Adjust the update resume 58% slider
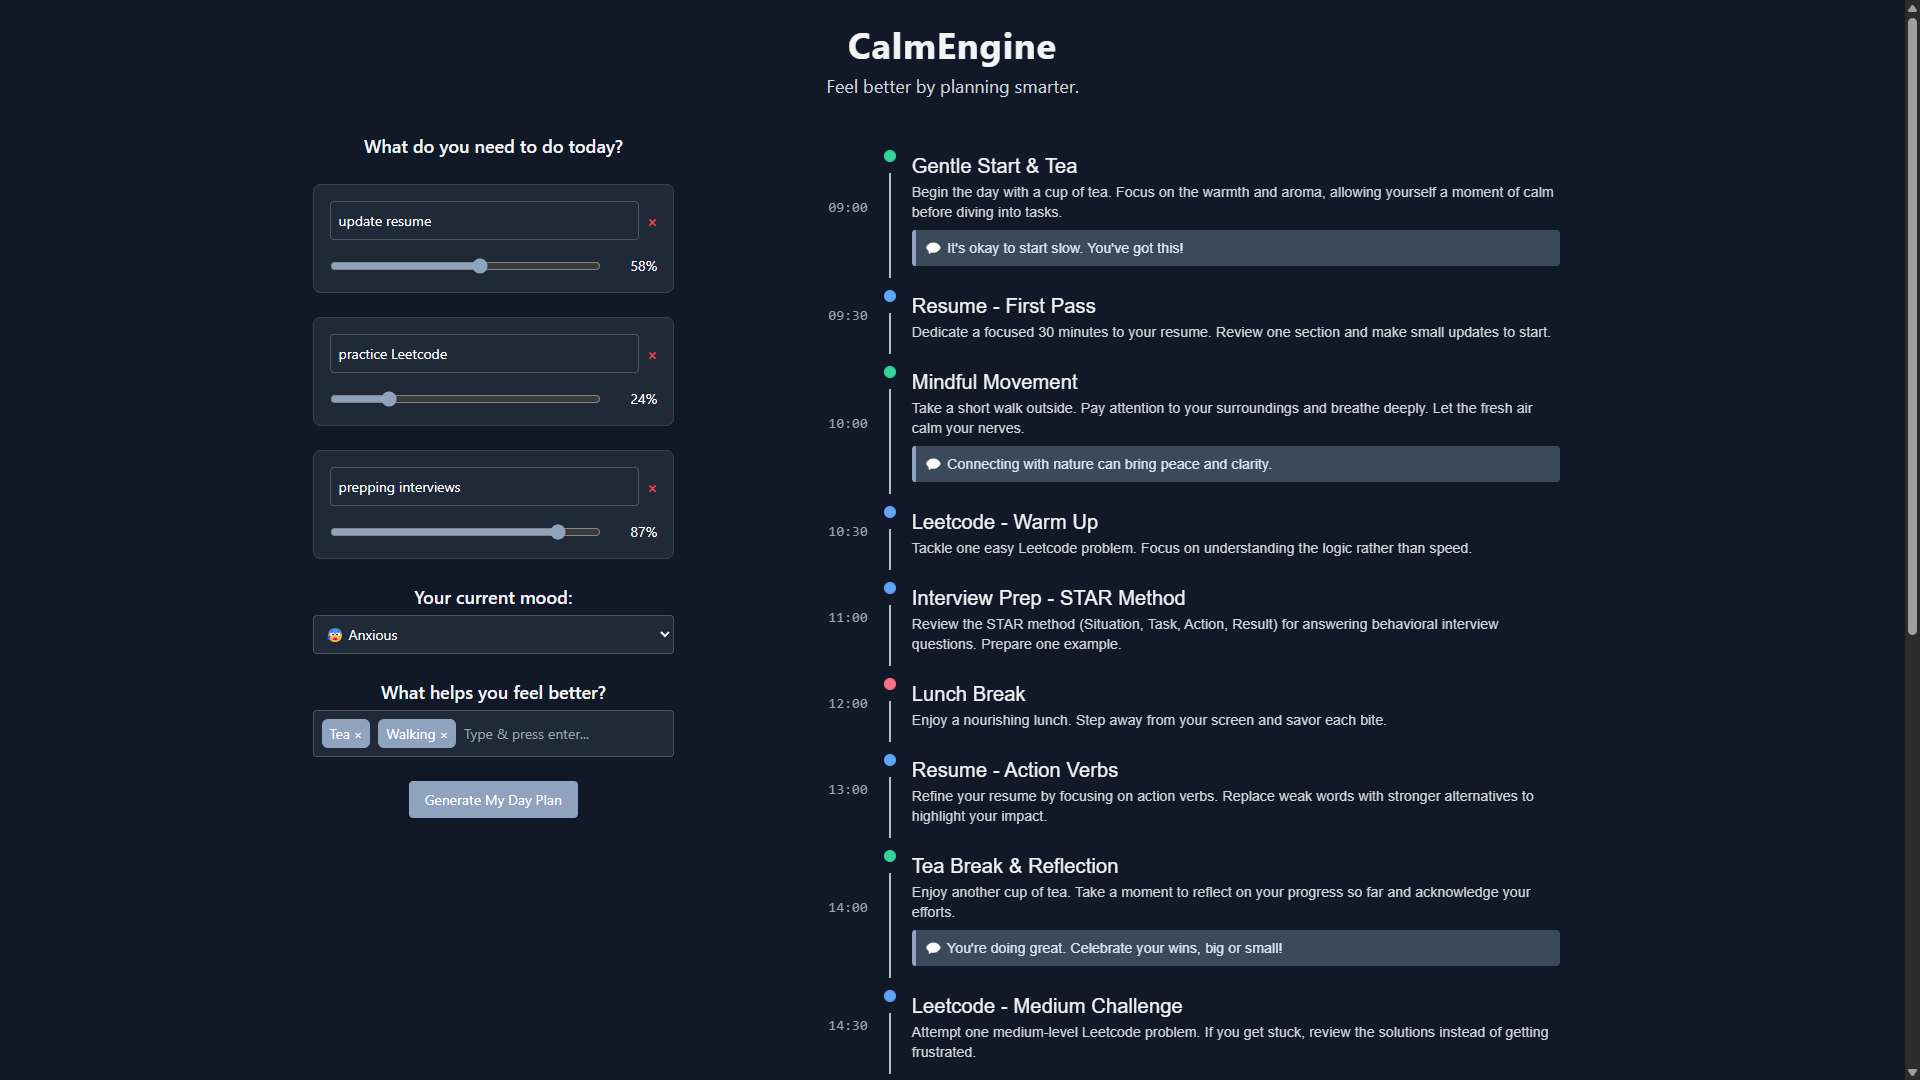This screenshot has width=1920, height=1080. [x=480, y=266]
